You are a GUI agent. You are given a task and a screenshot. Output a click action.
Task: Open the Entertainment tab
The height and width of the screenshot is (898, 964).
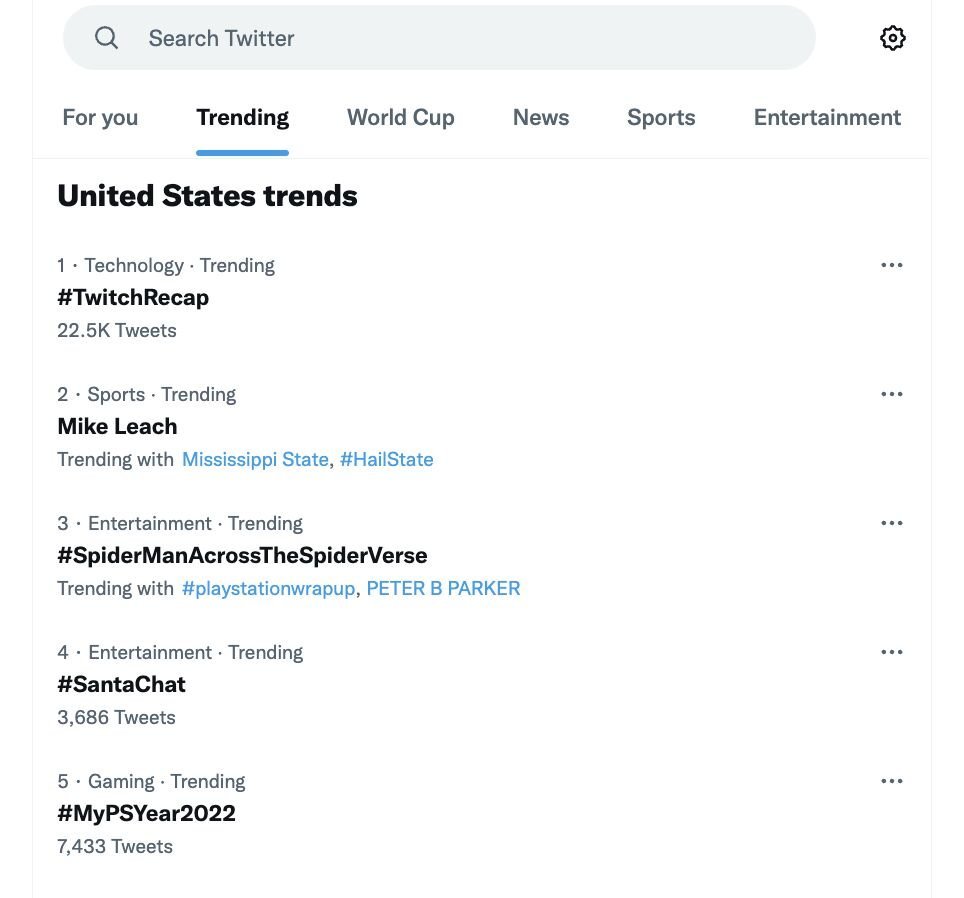coord(828,117)
